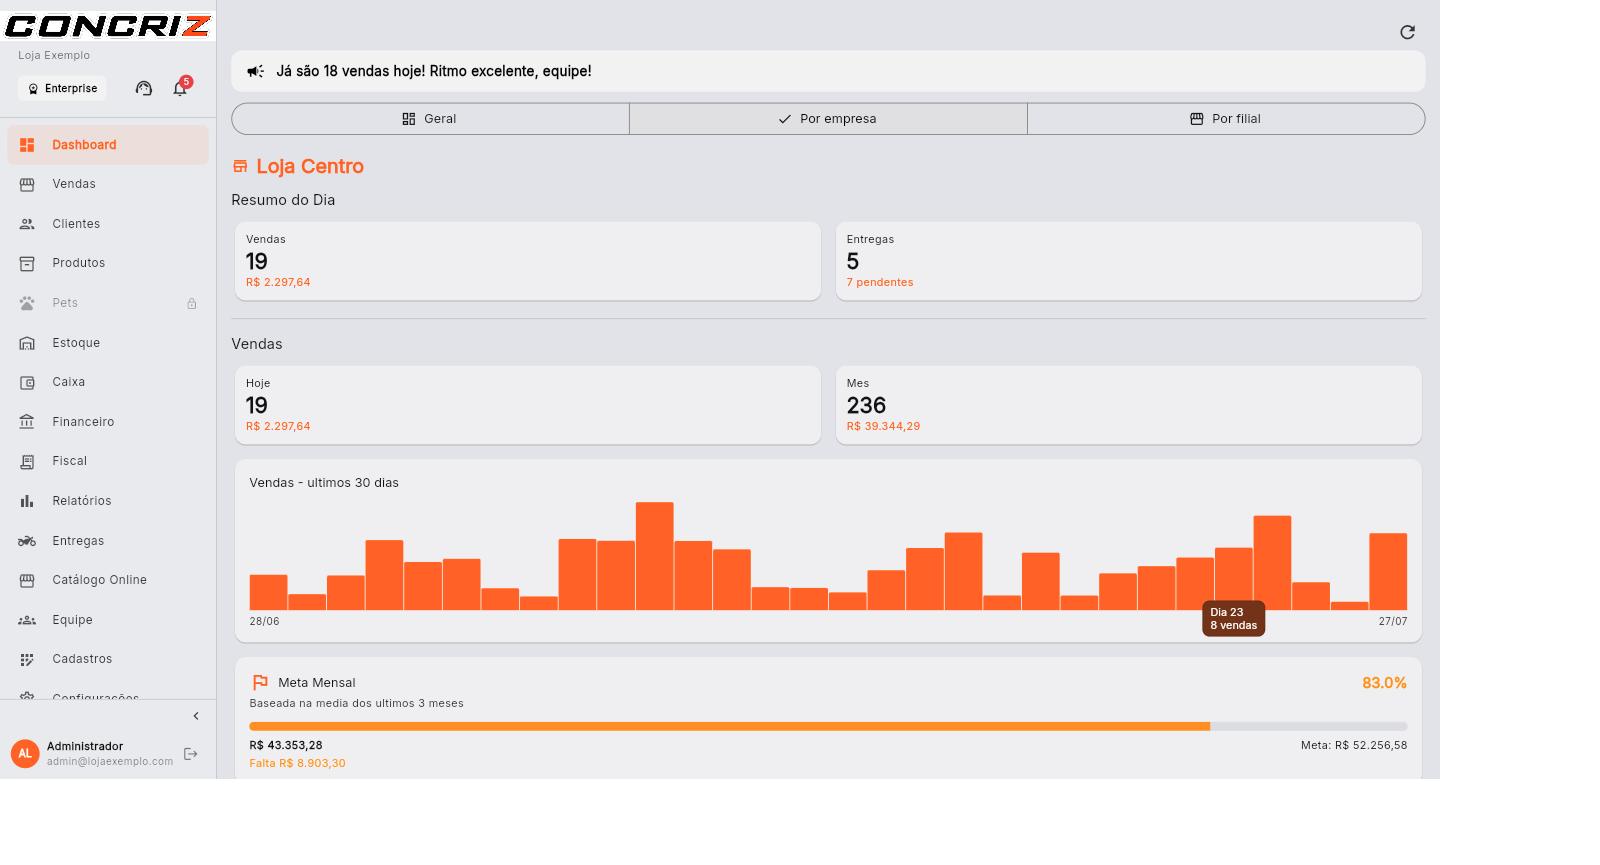Click the Vendas - ultimos 30 dias title
The height and width of the screenshot is (865, 1600).
pyautogui.click(x=324, y=482)
